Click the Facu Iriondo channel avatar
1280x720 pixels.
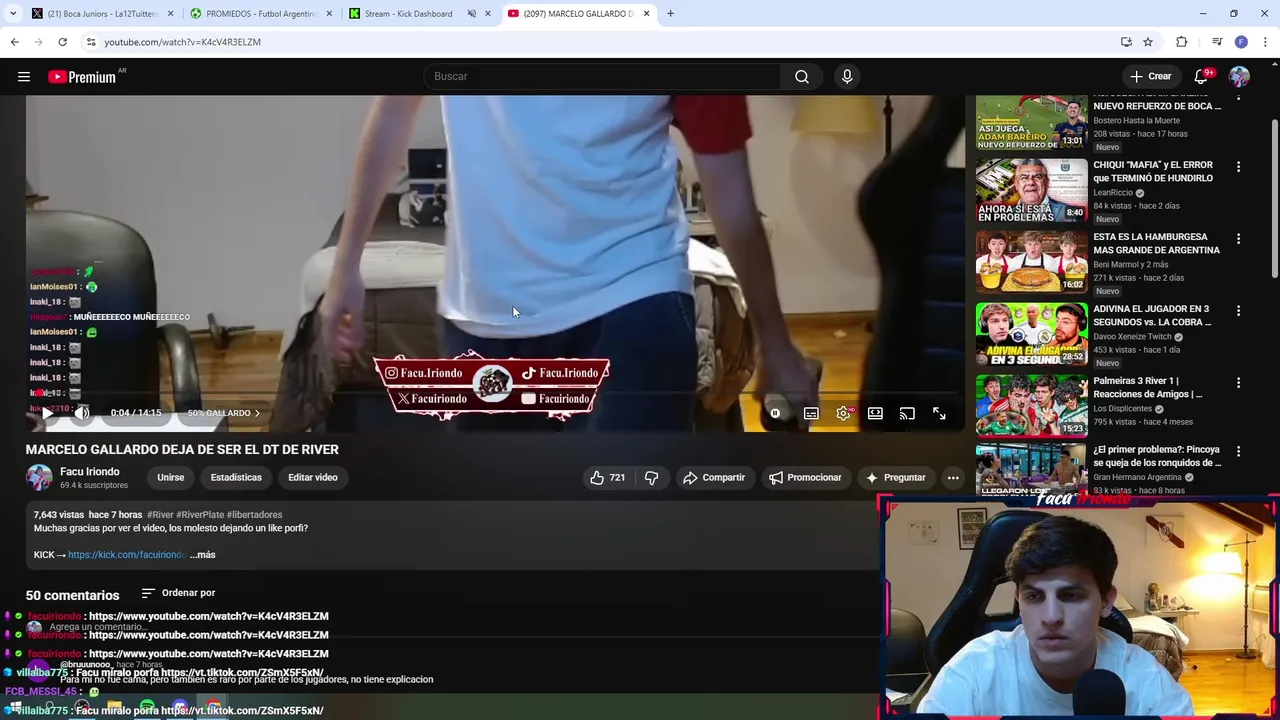tap(39, 478)
